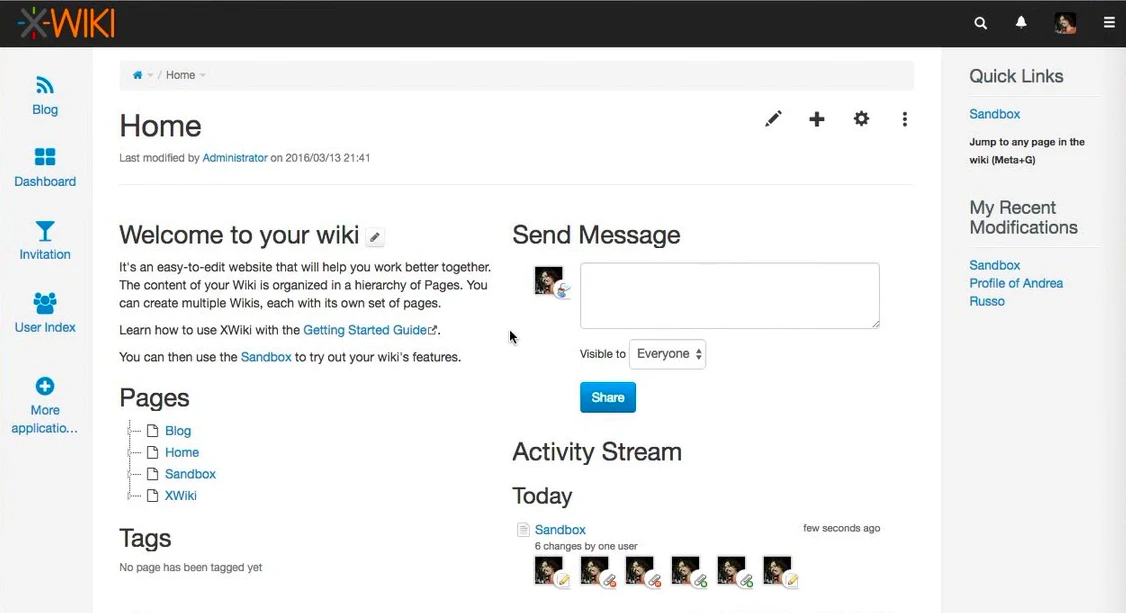Screen dimensions: 1126x613
Task: Open Sandbox under My Recent Modifications
Action: (x=995, y=266)
